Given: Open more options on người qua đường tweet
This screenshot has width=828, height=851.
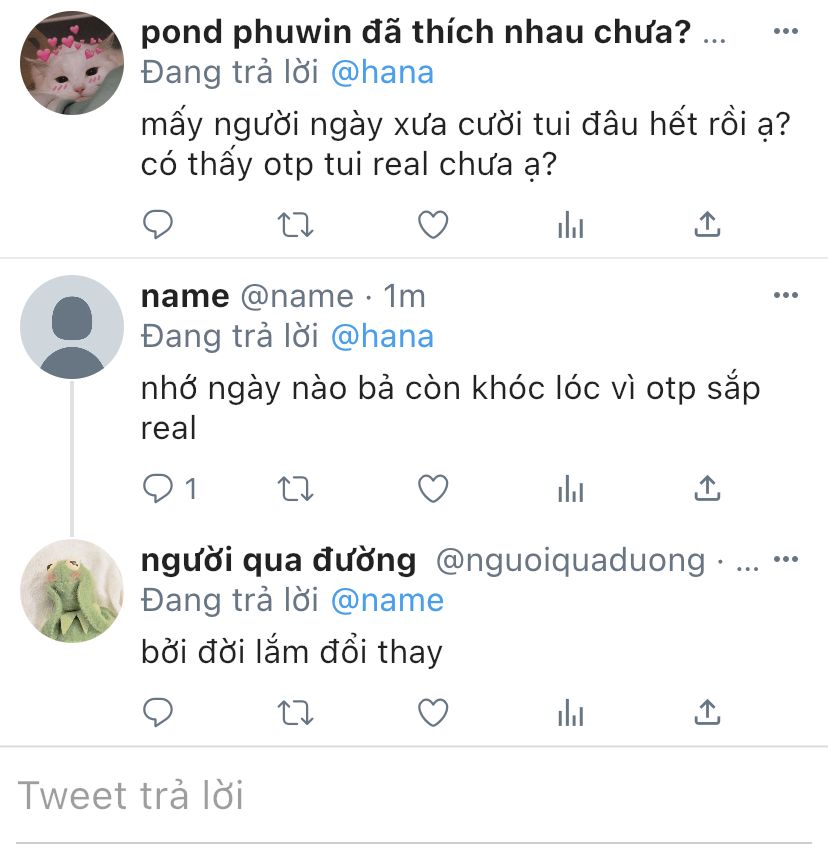Looking at the screenshot, I should coord(786,558).
